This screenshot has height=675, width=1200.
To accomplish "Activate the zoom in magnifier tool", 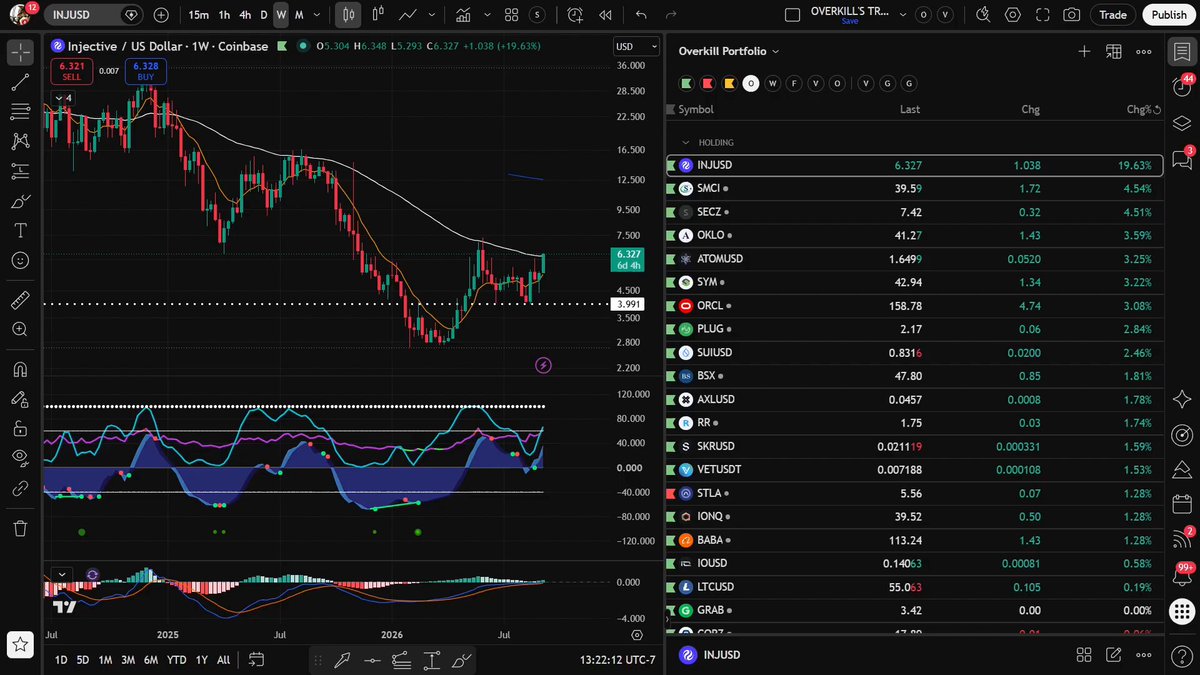I will tap(20, 329).
